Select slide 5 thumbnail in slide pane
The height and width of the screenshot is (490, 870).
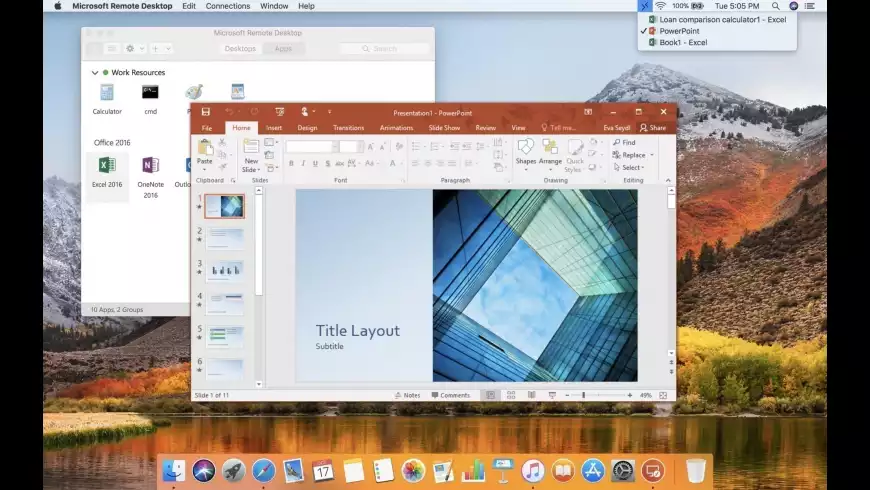pos(225,336)
